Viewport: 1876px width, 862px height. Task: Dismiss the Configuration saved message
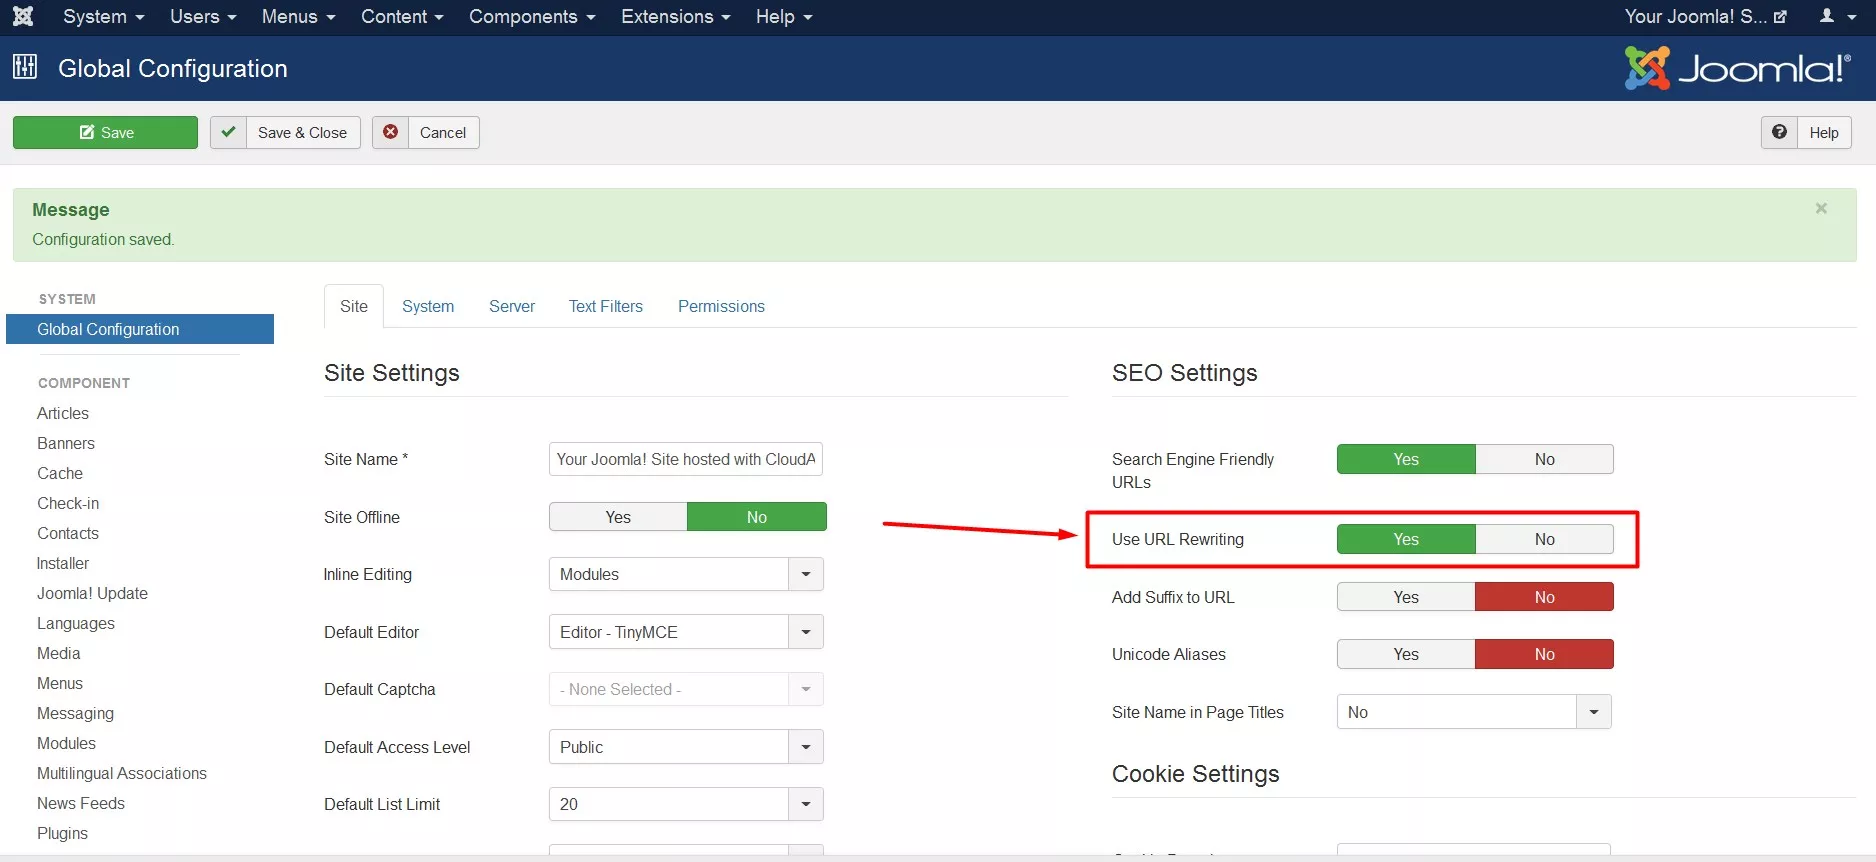click(x=1821, y=208)
